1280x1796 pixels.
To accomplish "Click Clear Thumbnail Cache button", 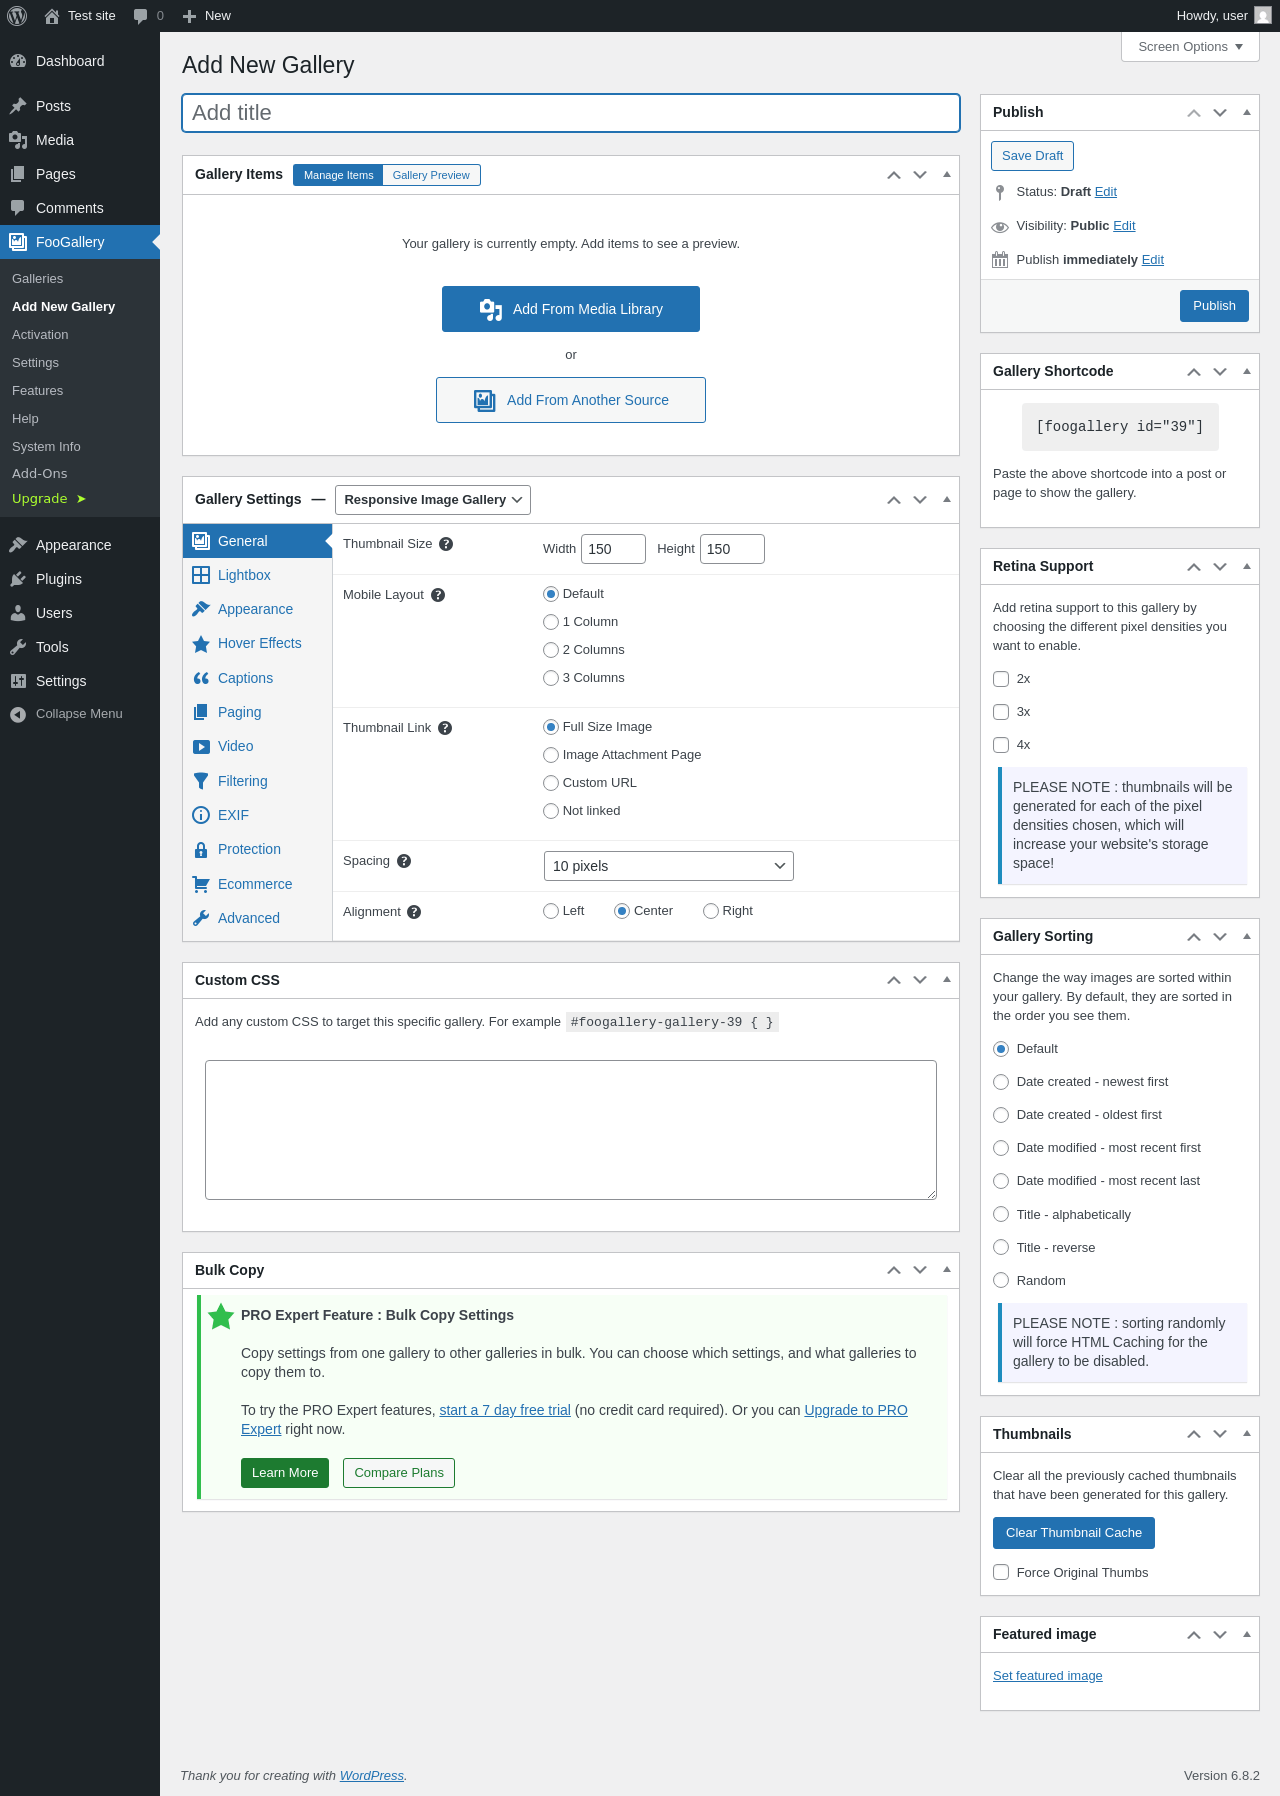I will [1074, 1533].
